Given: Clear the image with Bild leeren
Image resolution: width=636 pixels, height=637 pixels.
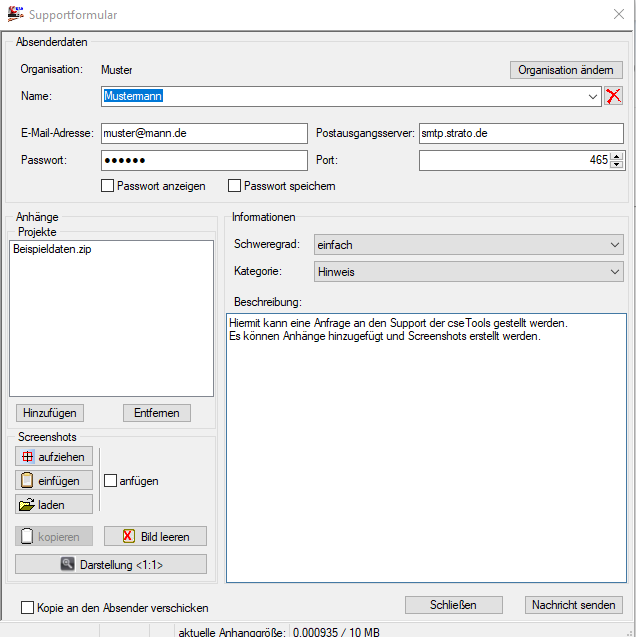Looking at the screenshot, I should point(155,537).
